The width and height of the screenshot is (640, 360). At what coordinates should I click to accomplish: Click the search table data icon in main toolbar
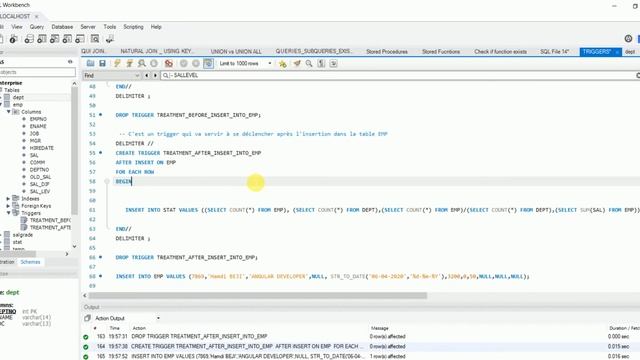[x=95, y=39]
